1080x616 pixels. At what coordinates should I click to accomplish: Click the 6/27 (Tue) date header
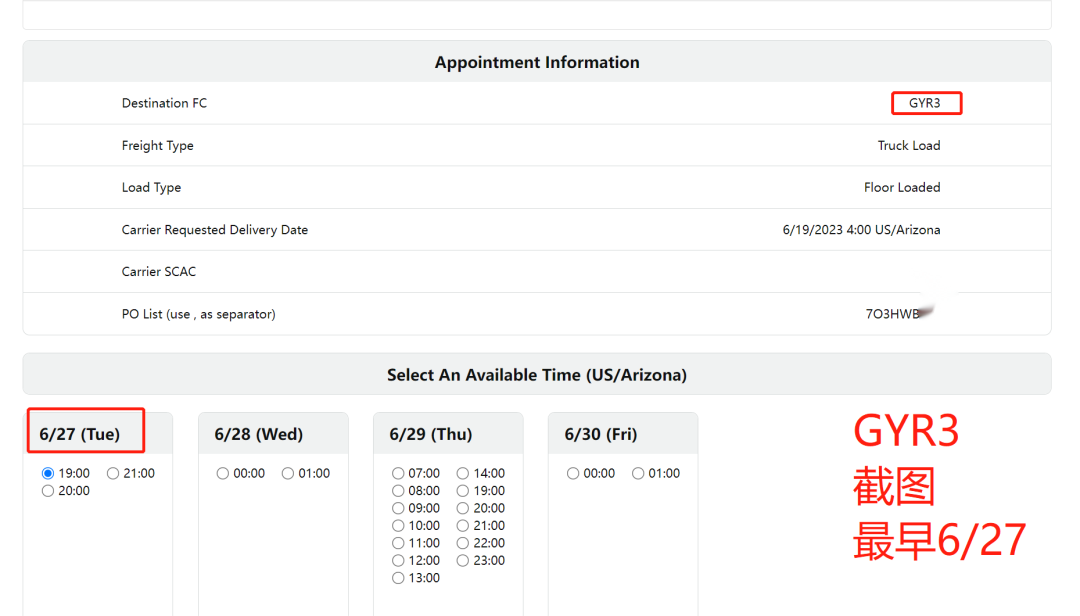[x=80, y=434]
